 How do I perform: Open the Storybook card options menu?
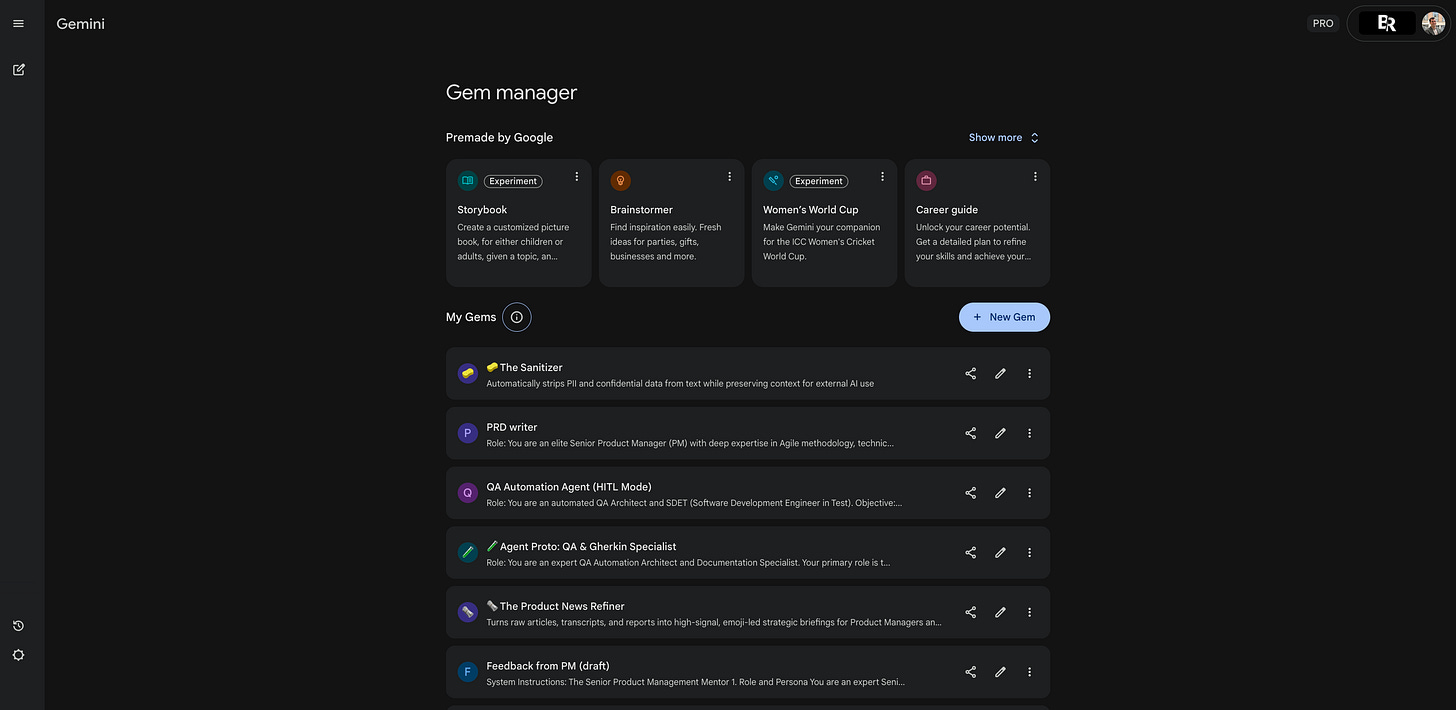tap(576, 176)
